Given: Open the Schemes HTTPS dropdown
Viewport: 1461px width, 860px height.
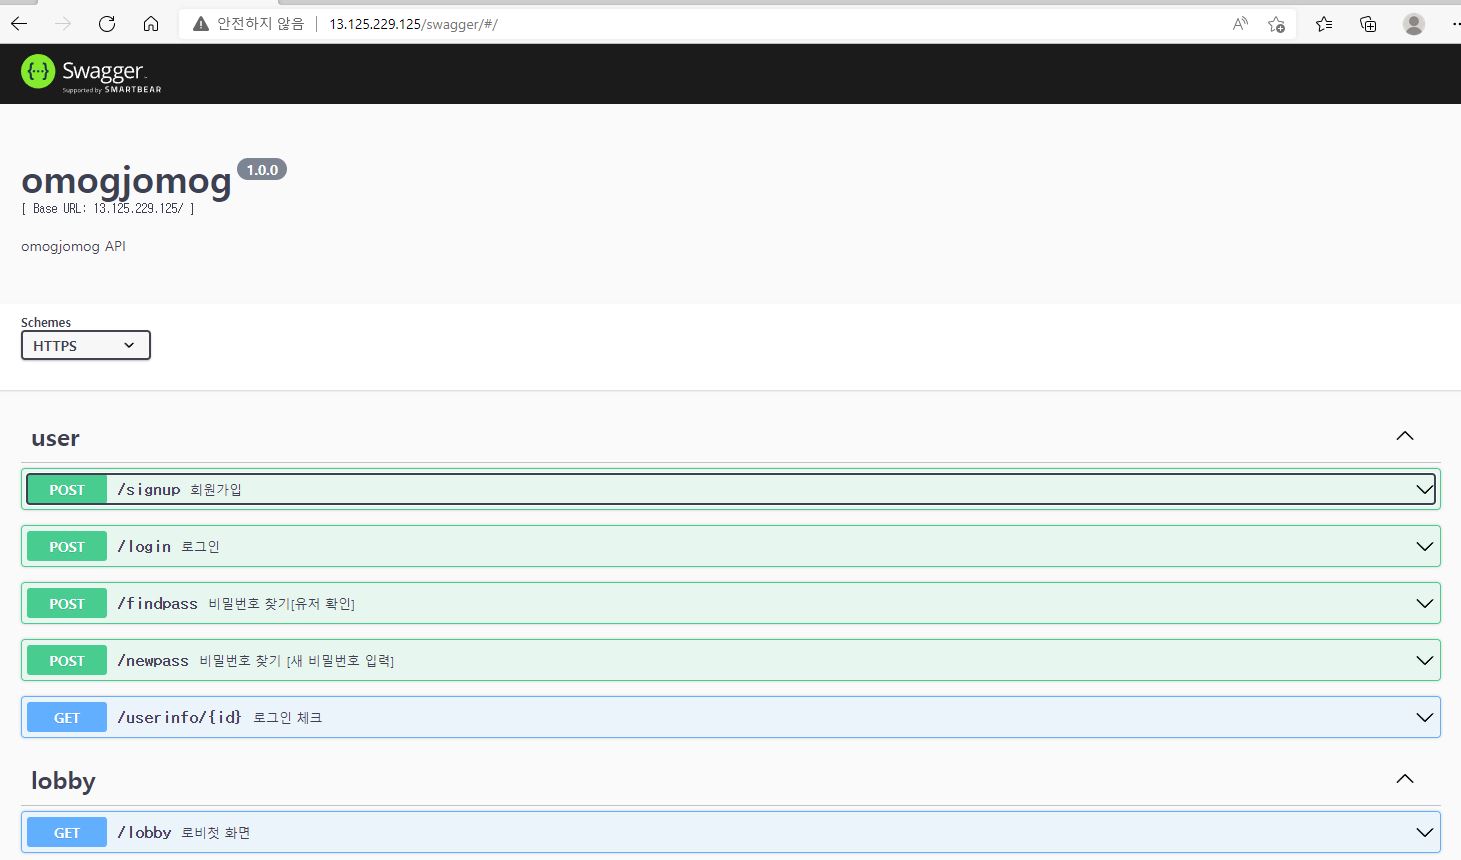Looking at the screenshot, I should 85,345.
